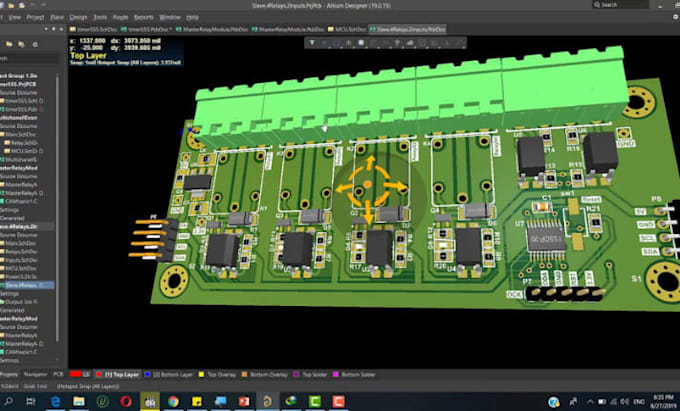Open the View menu
Image resolution: width=680 pixels, height=411 pixels.
click(14, 17)
